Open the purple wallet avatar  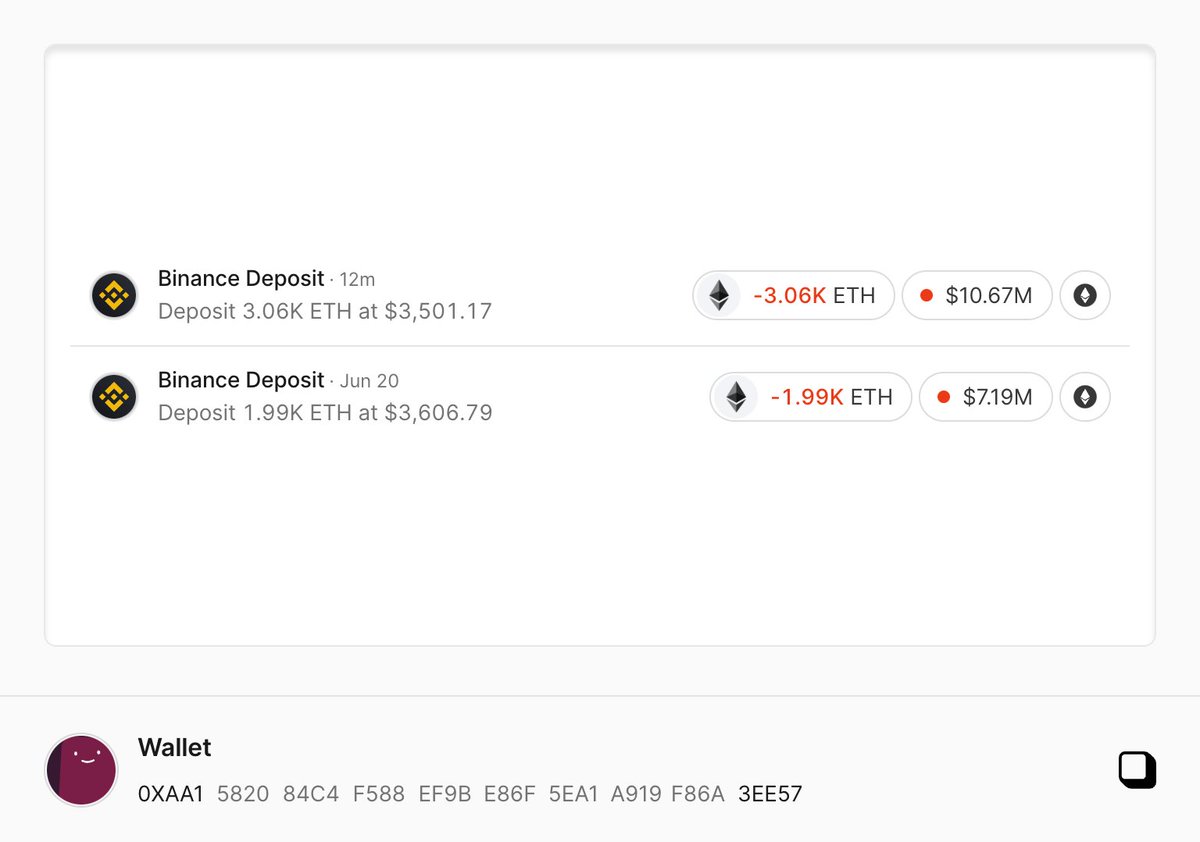[x=81, y=770]
